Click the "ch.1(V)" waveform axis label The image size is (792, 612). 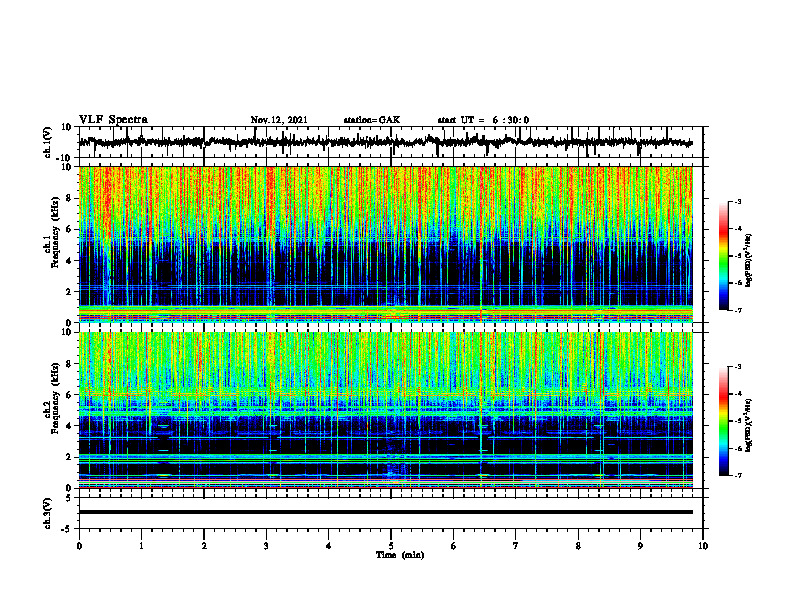tap(48, 142)
